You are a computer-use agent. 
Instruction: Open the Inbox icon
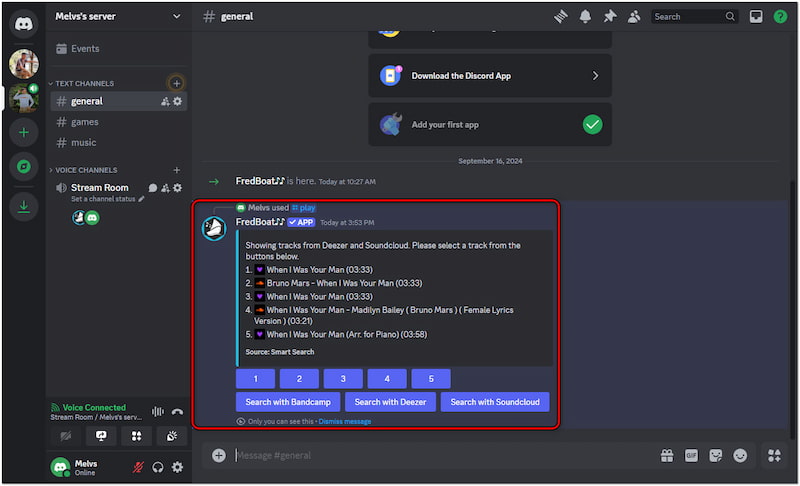click(756, 16)
